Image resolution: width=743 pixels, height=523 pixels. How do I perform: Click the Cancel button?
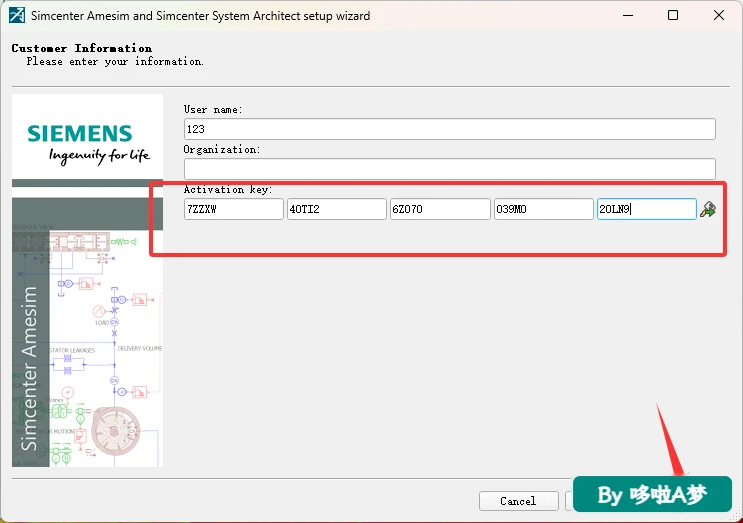pyautogui.click(x=518, y=501)
